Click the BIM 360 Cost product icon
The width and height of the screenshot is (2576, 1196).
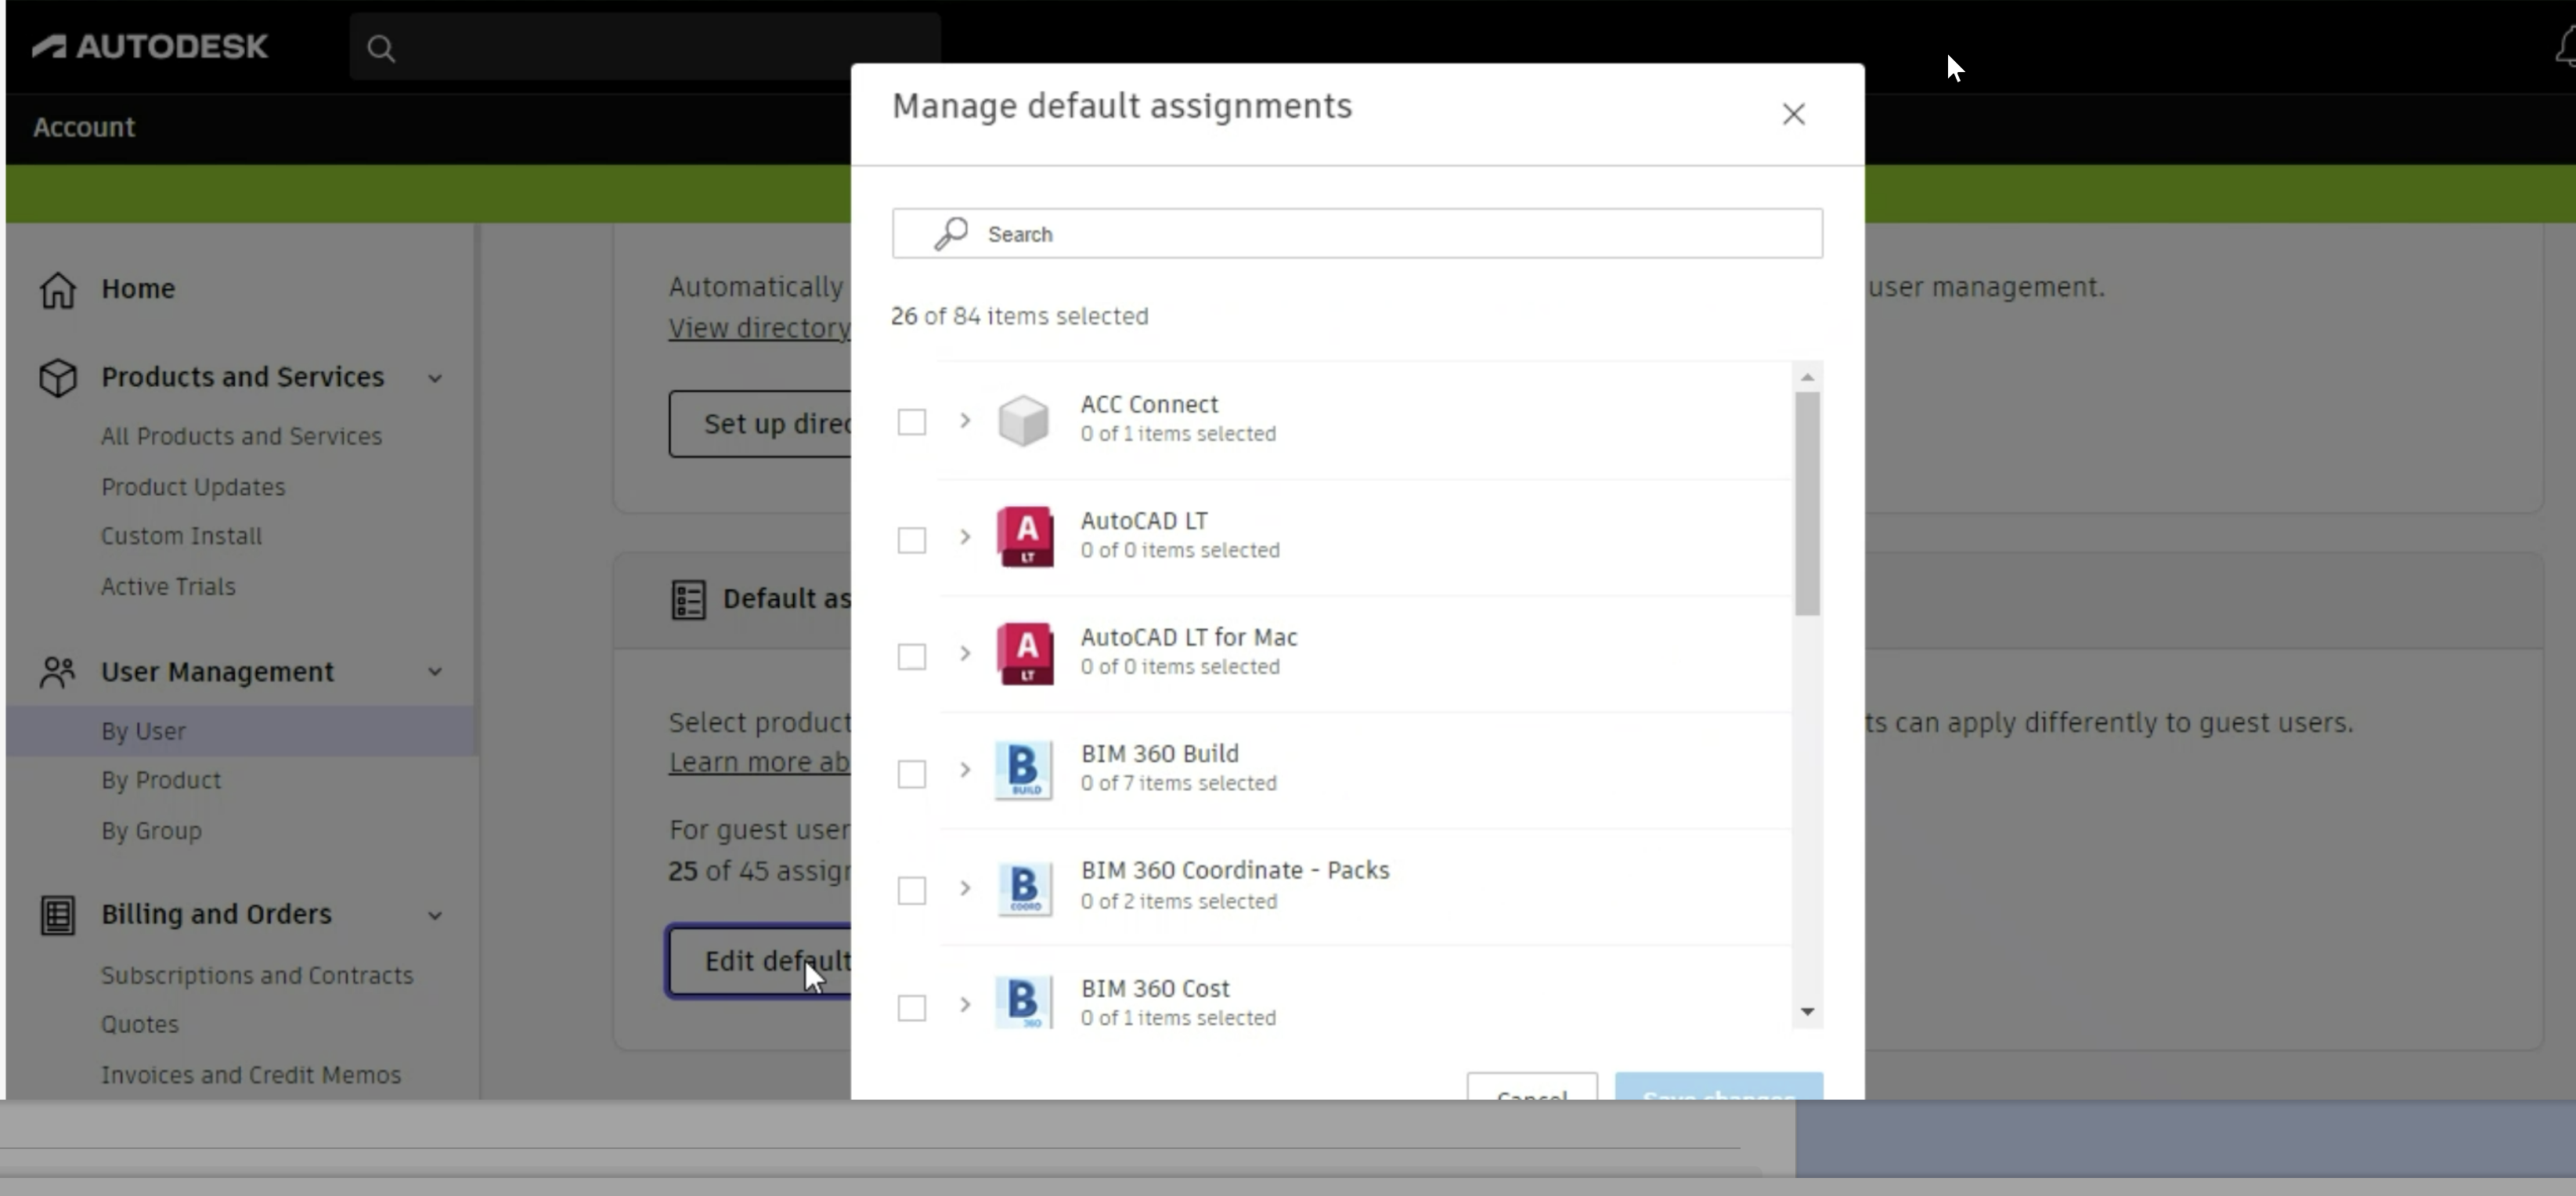coord(1024,1003)
